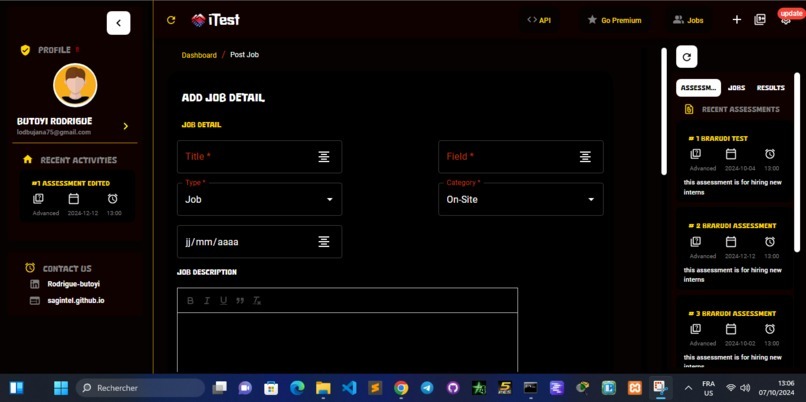Click the Go Premium button
Viewport: 806px width, 402px height.
coord(614,20)
